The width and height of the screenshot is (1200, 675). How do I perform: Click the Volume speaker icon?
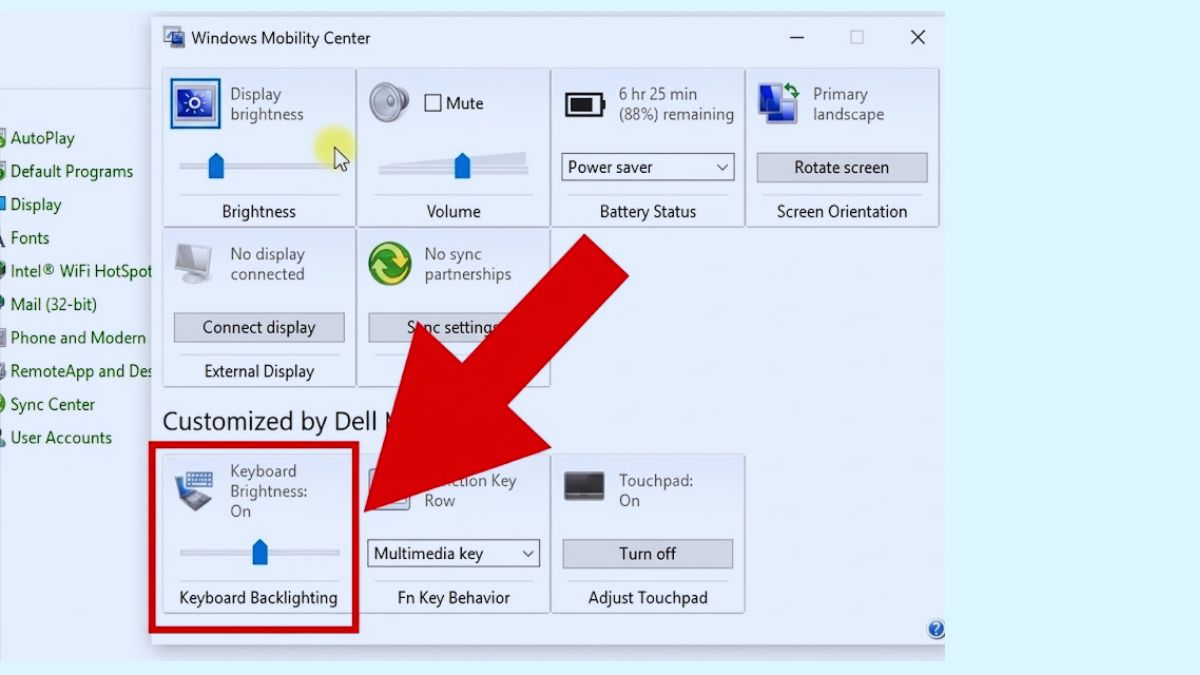(389, 103)
